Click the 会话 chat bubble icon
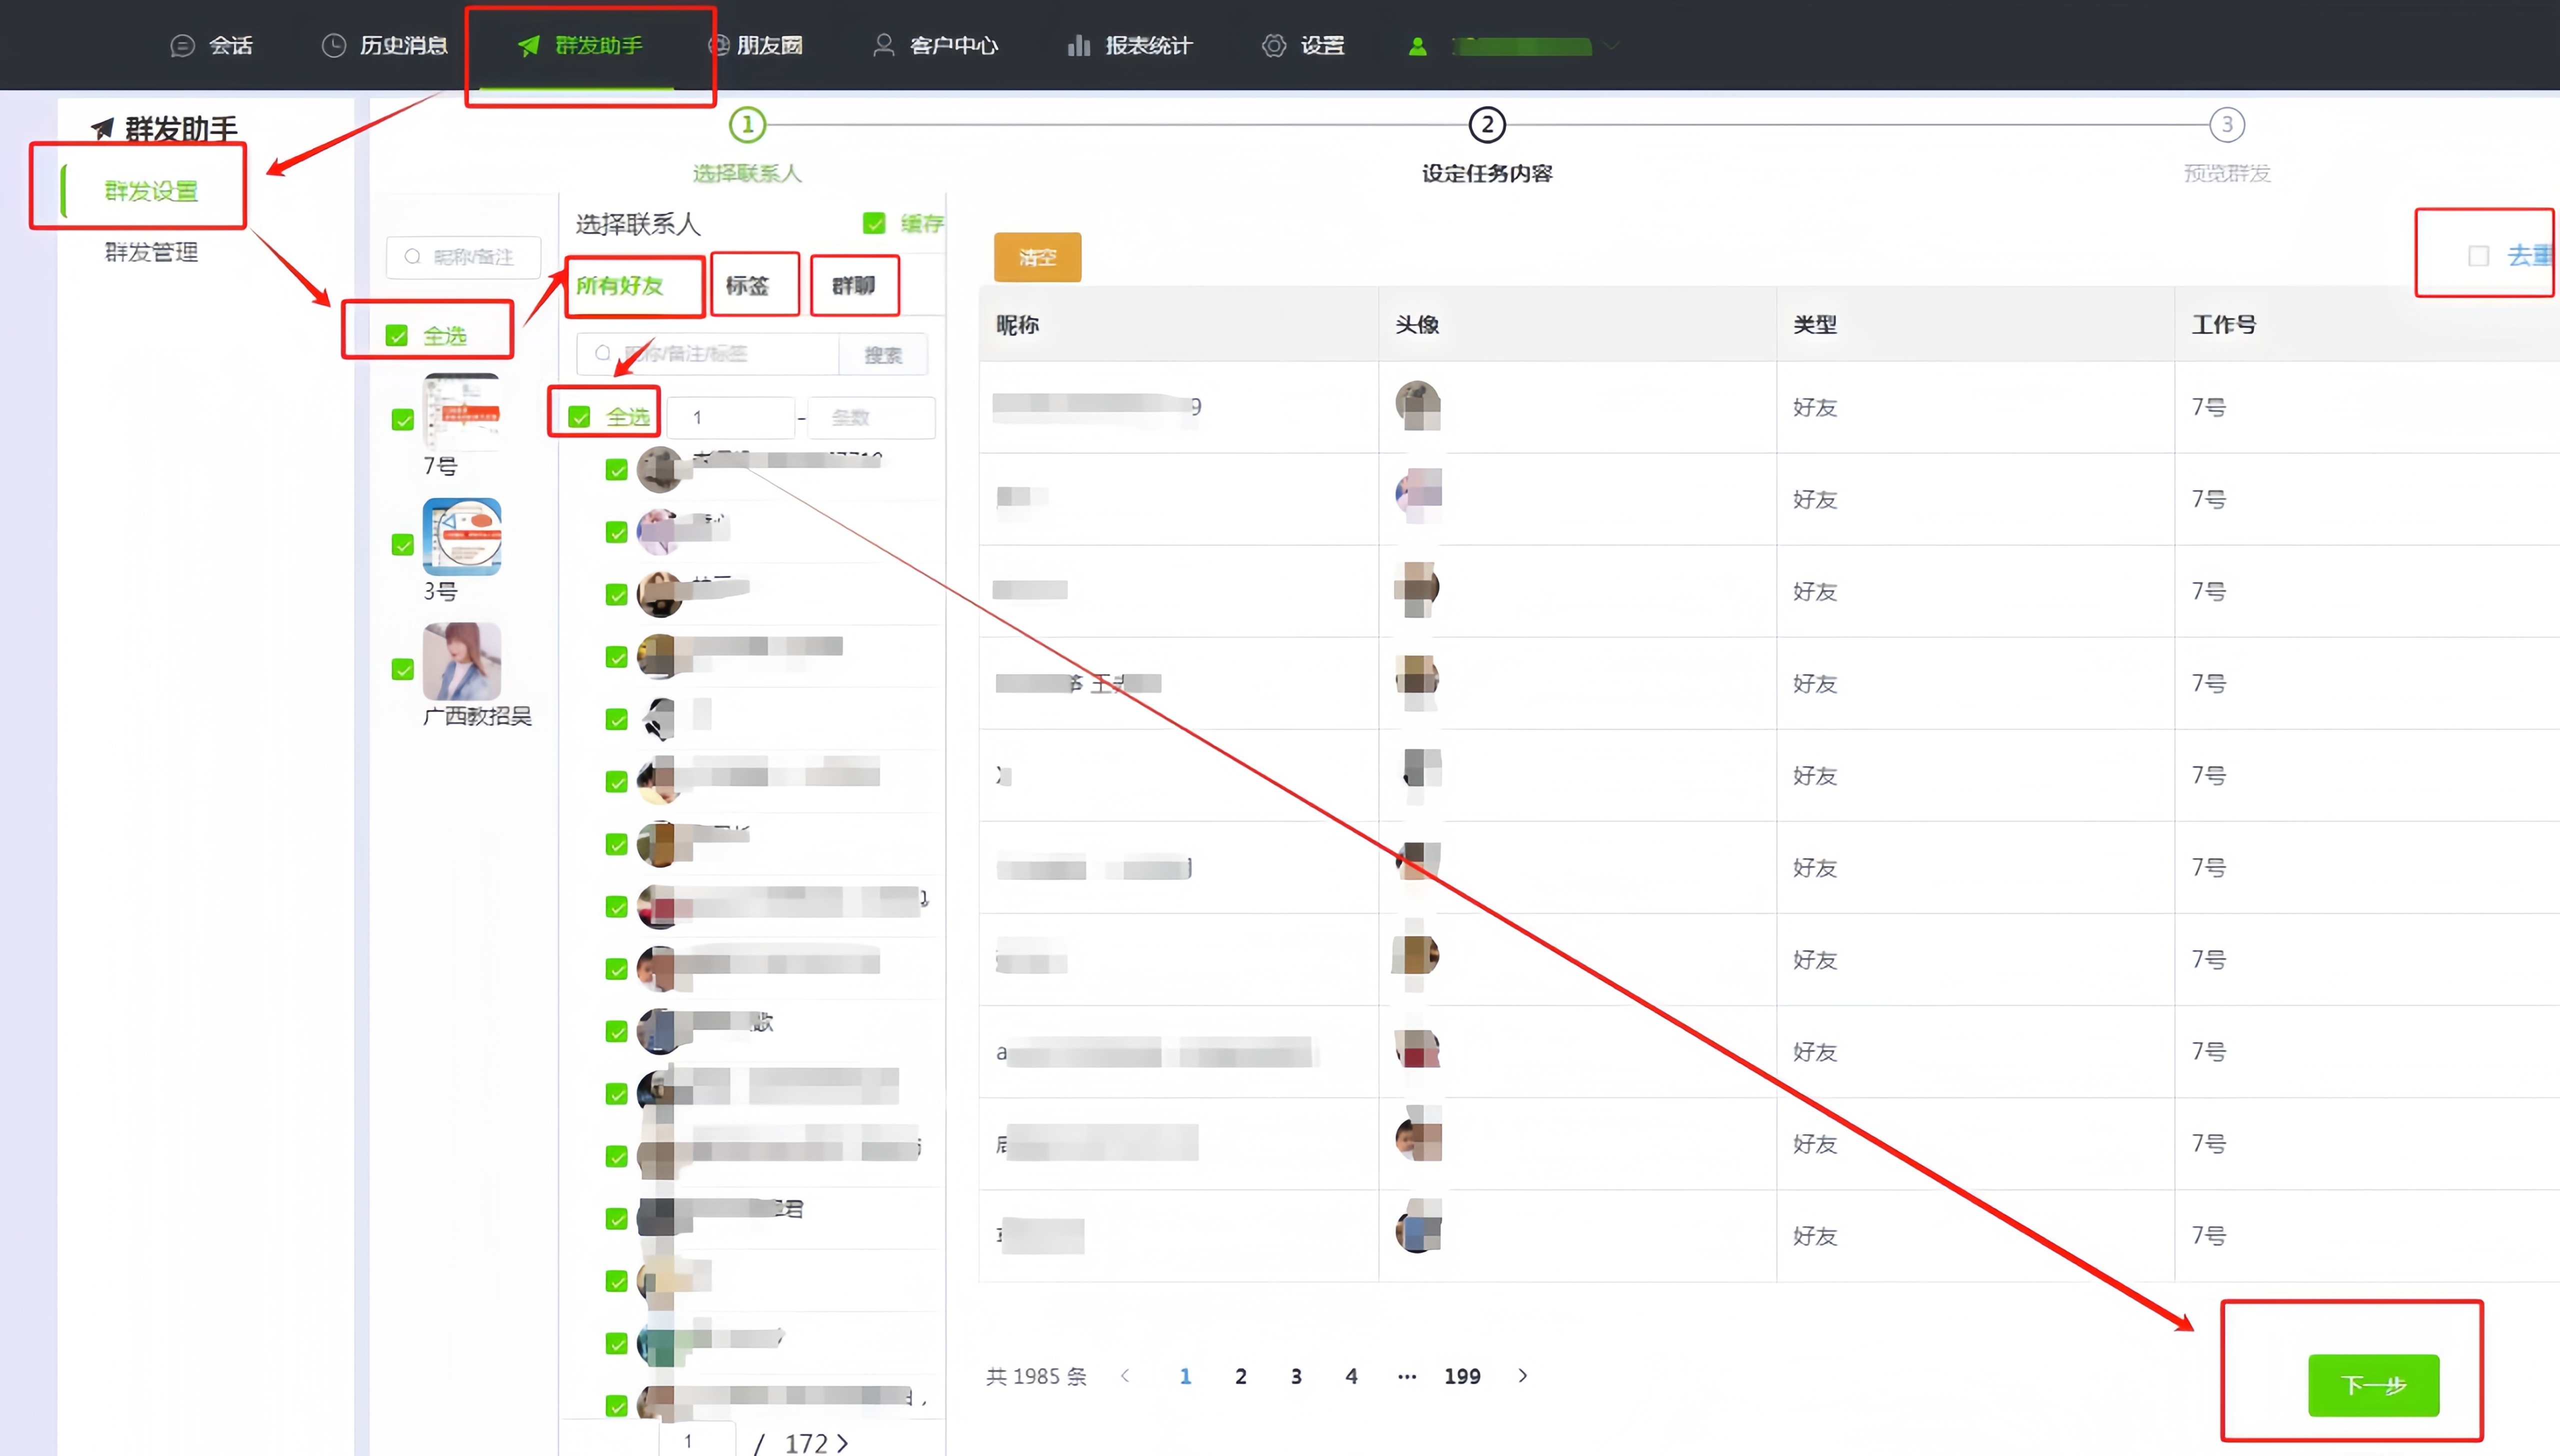 tap(182, 46)
